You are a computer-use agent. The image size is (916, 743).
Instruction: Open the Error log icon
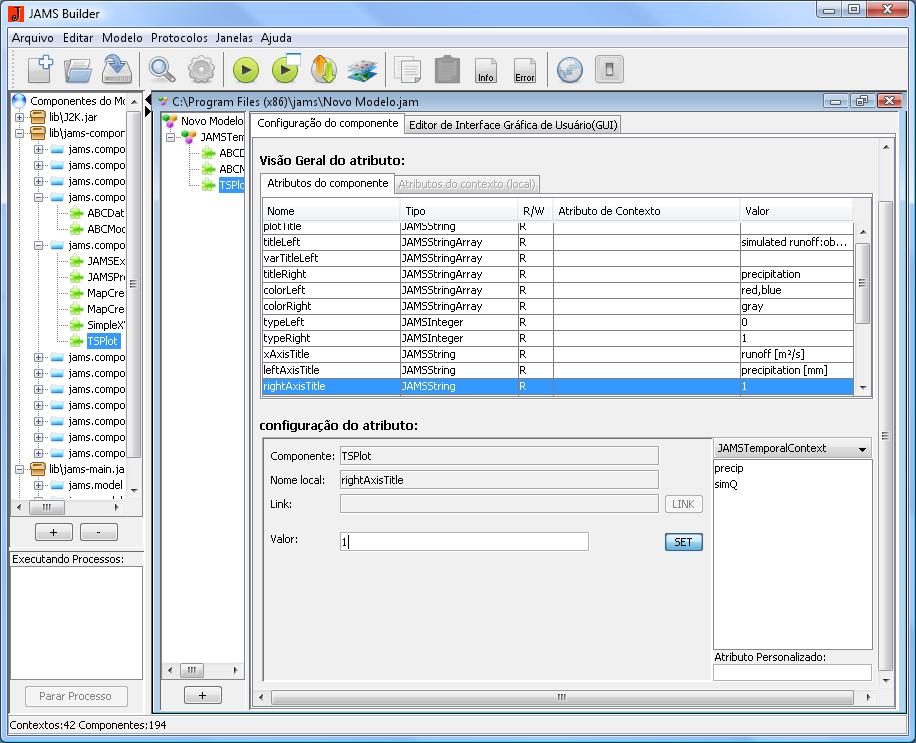click(524, 69)
